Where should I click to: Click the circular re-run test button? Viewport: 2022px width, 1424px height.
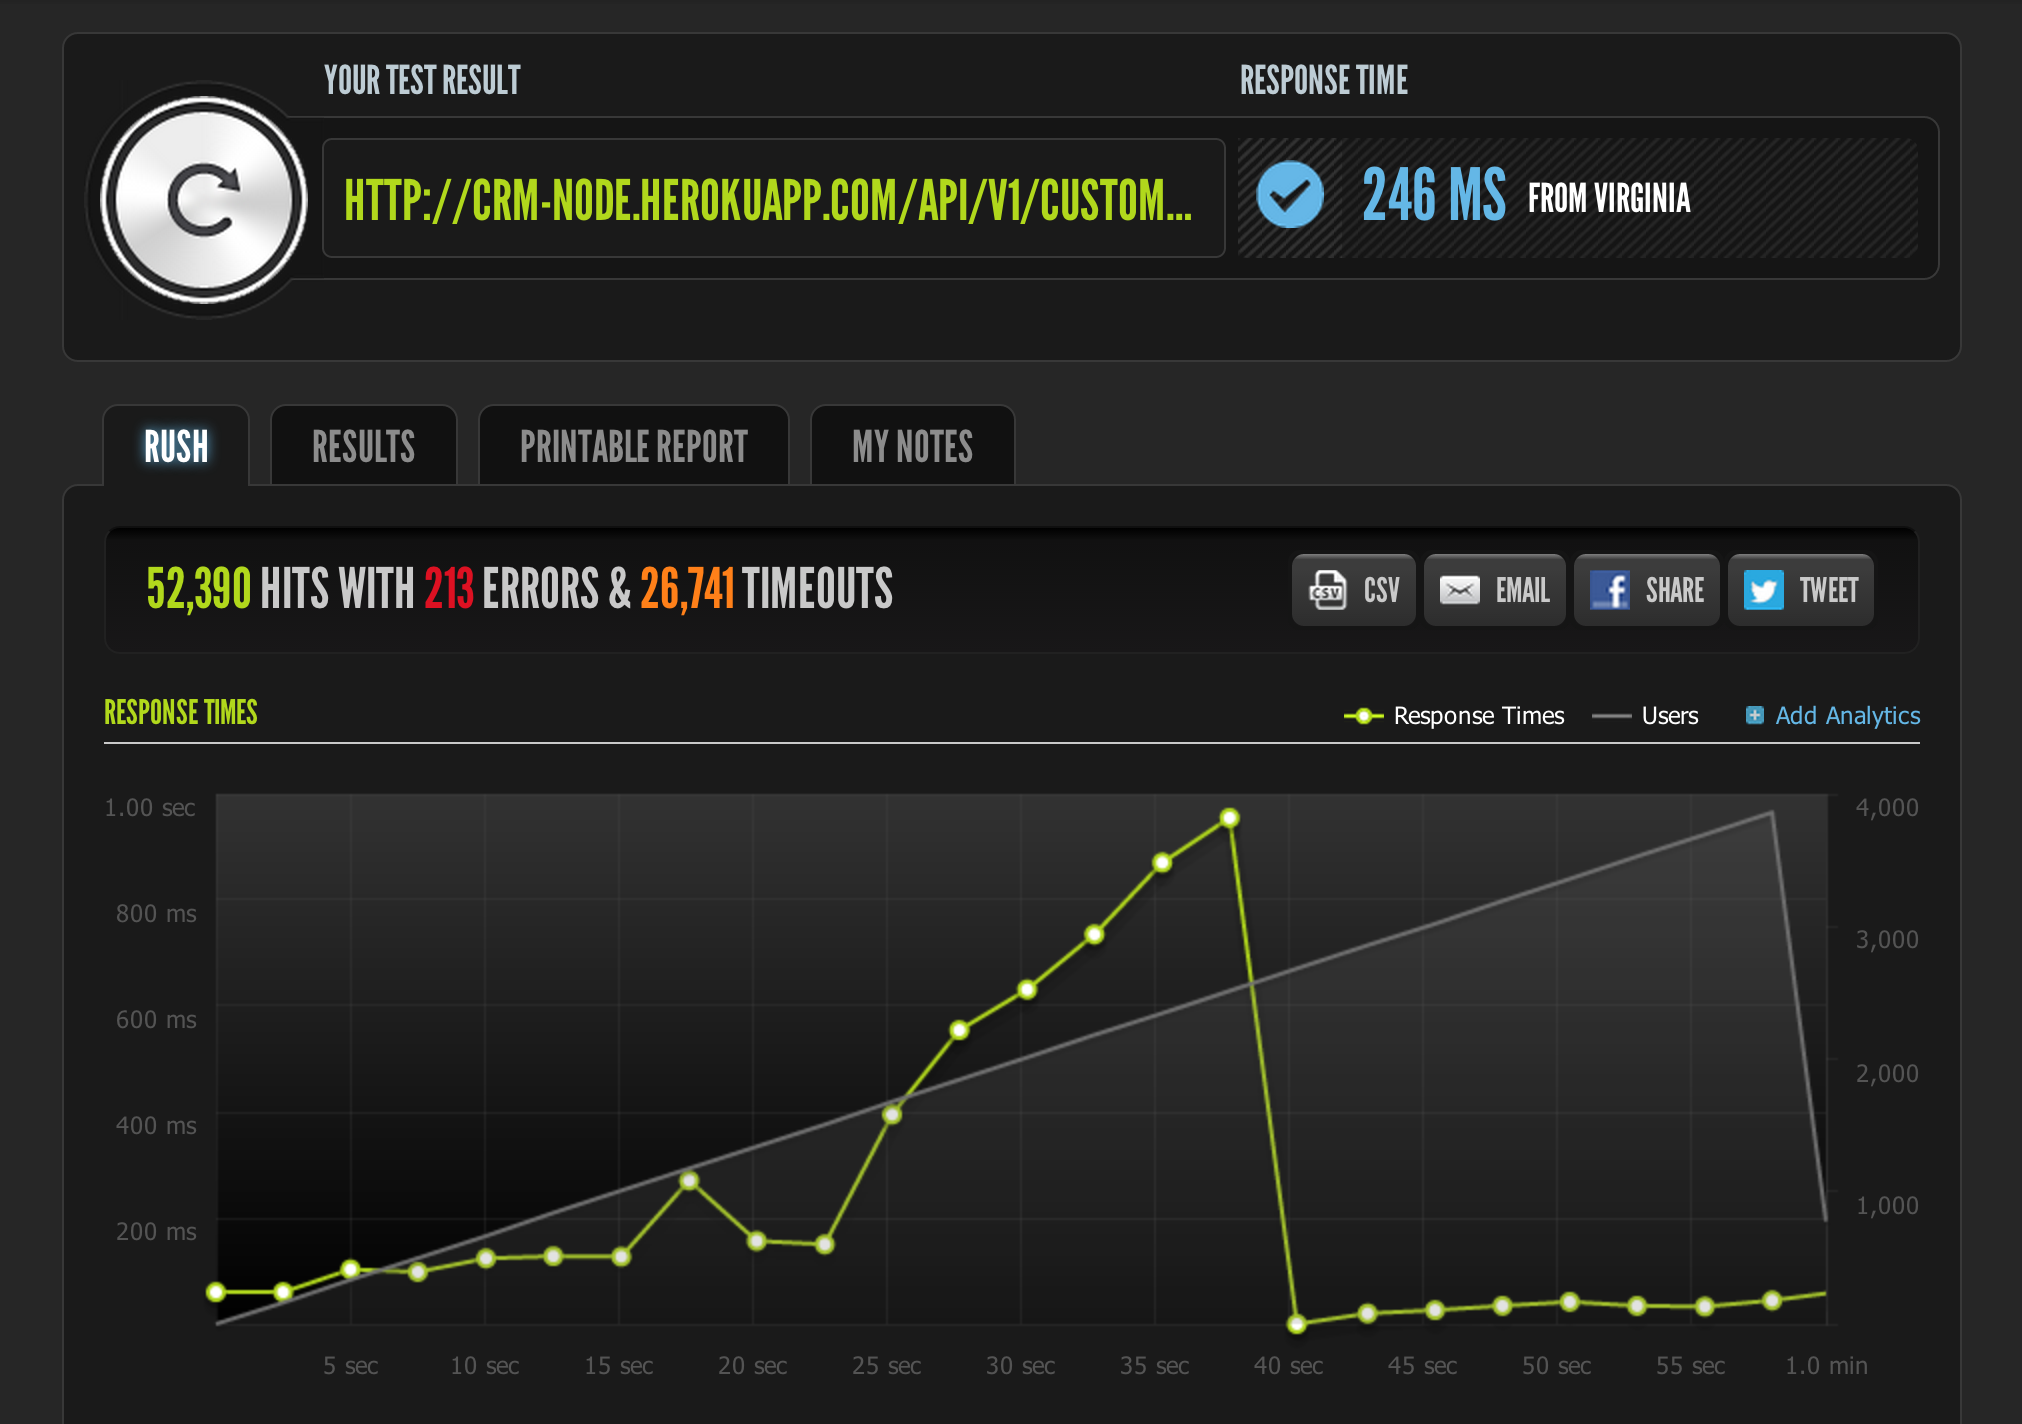point(204,201)
